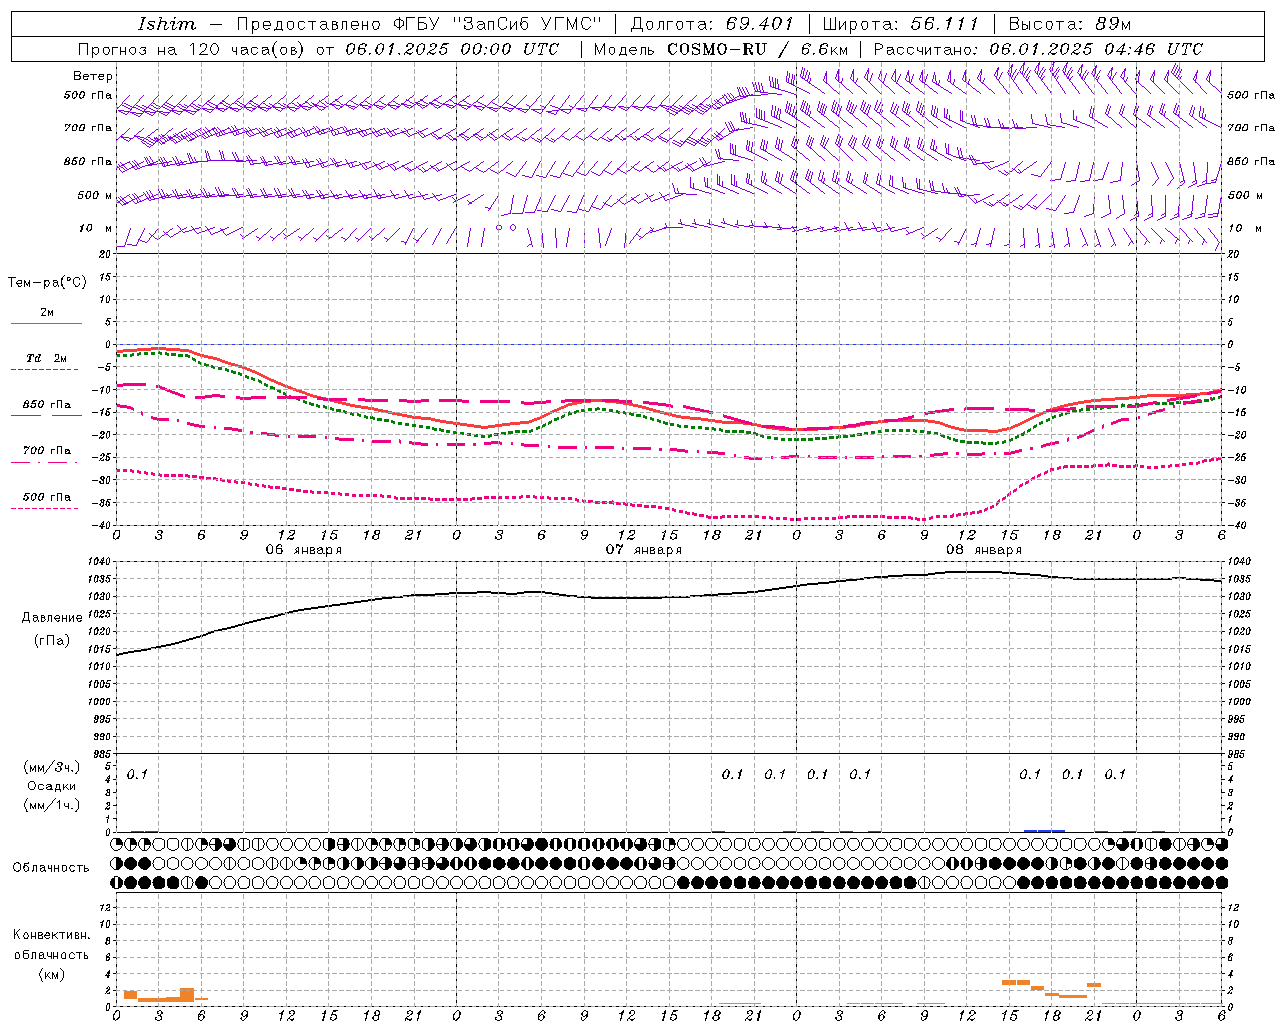Click the "(мм/1ч.)" precipitation unit label
The width and height of the screenshot is (1280, 1024).
tap(52, 805)
